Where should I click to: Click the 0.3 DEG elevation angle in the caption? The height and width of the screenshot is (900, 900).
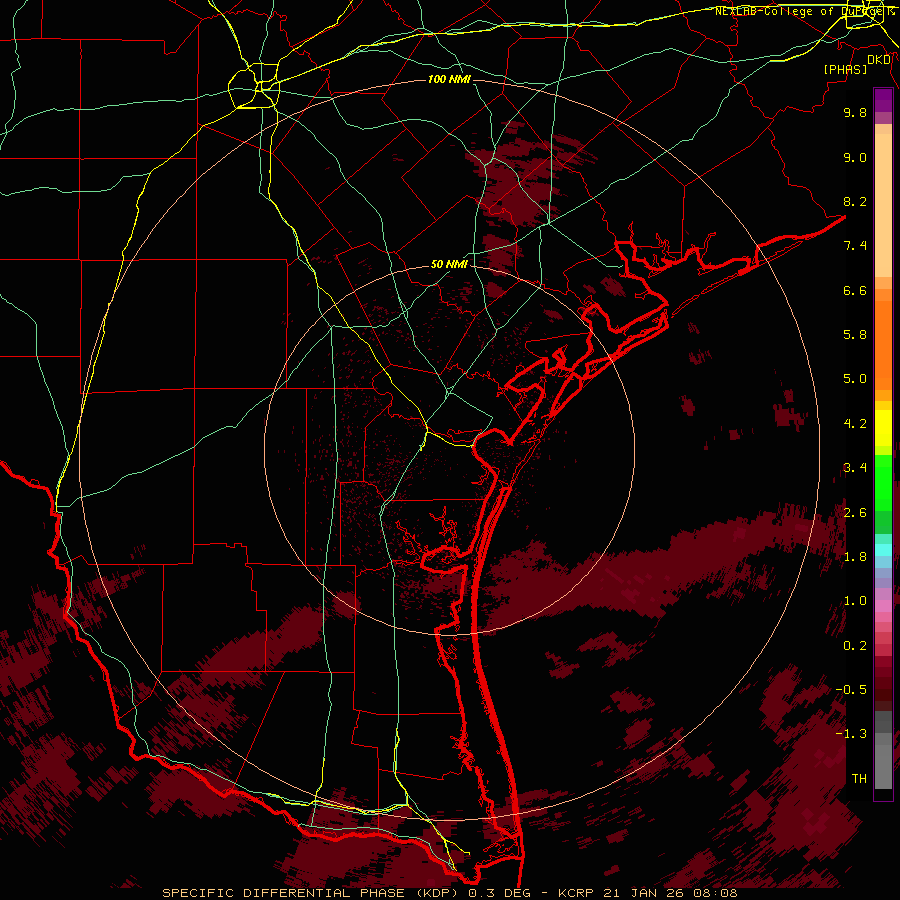point(501,893)
